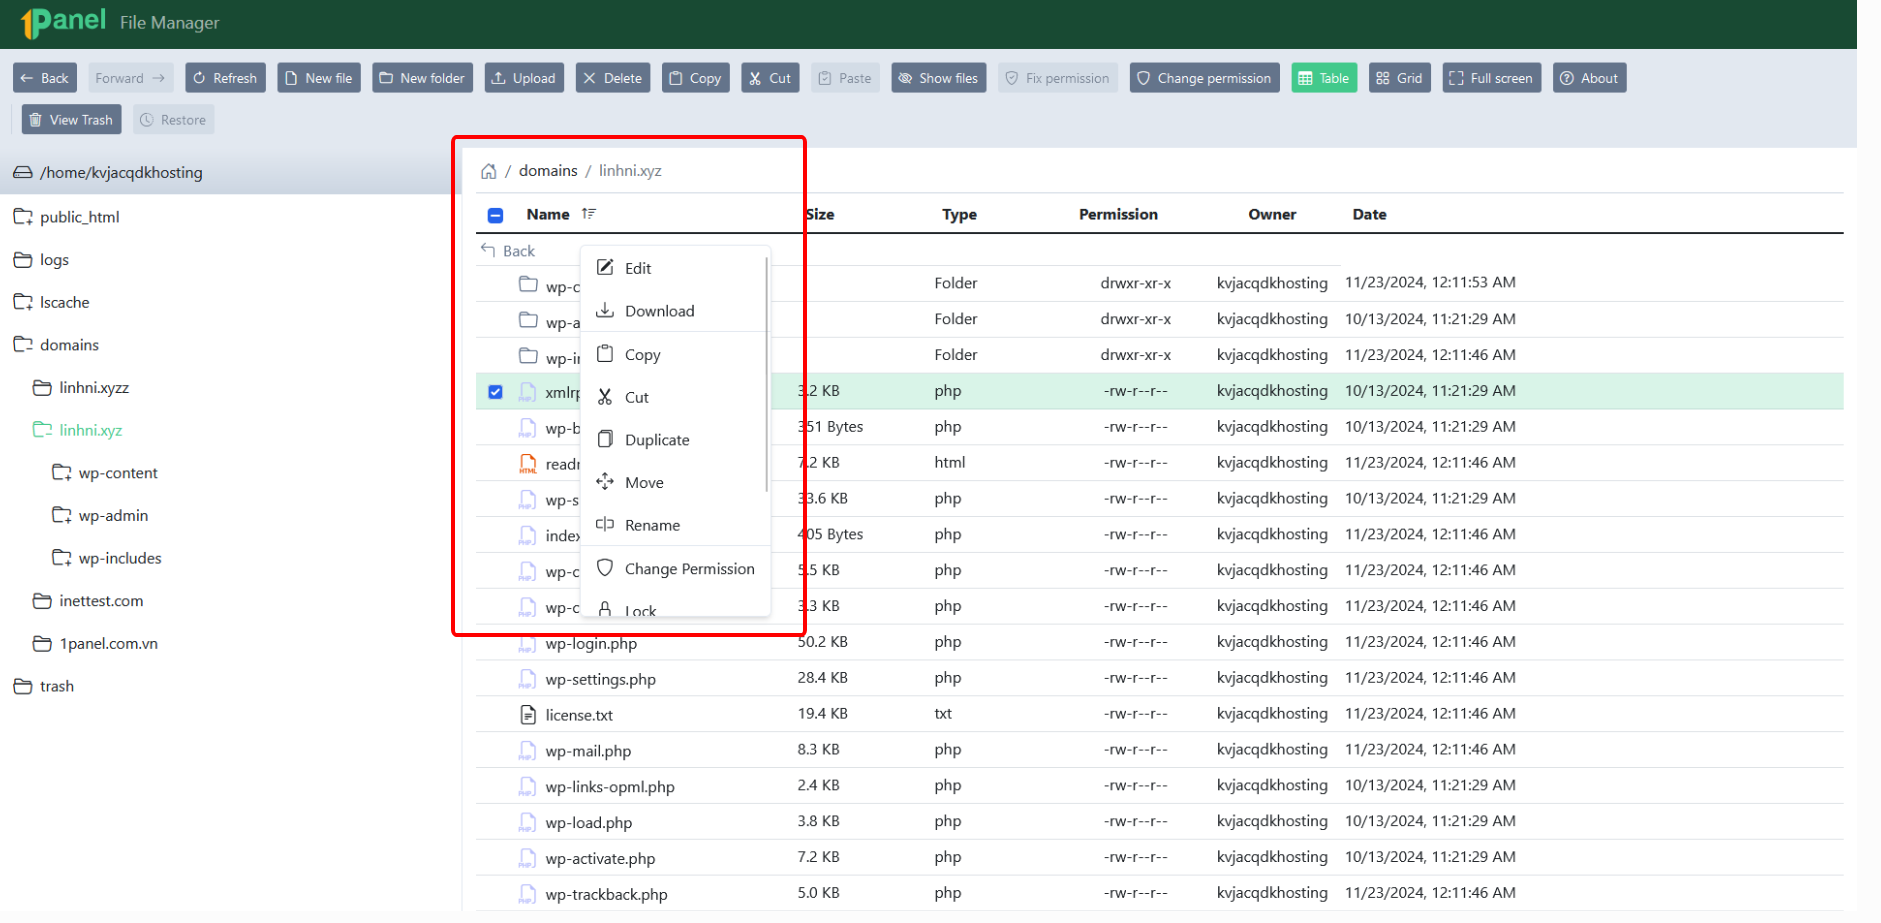Toggle the select-all checkbox in table header
This screenshot has height=923, width=1881.
(495, 215)
